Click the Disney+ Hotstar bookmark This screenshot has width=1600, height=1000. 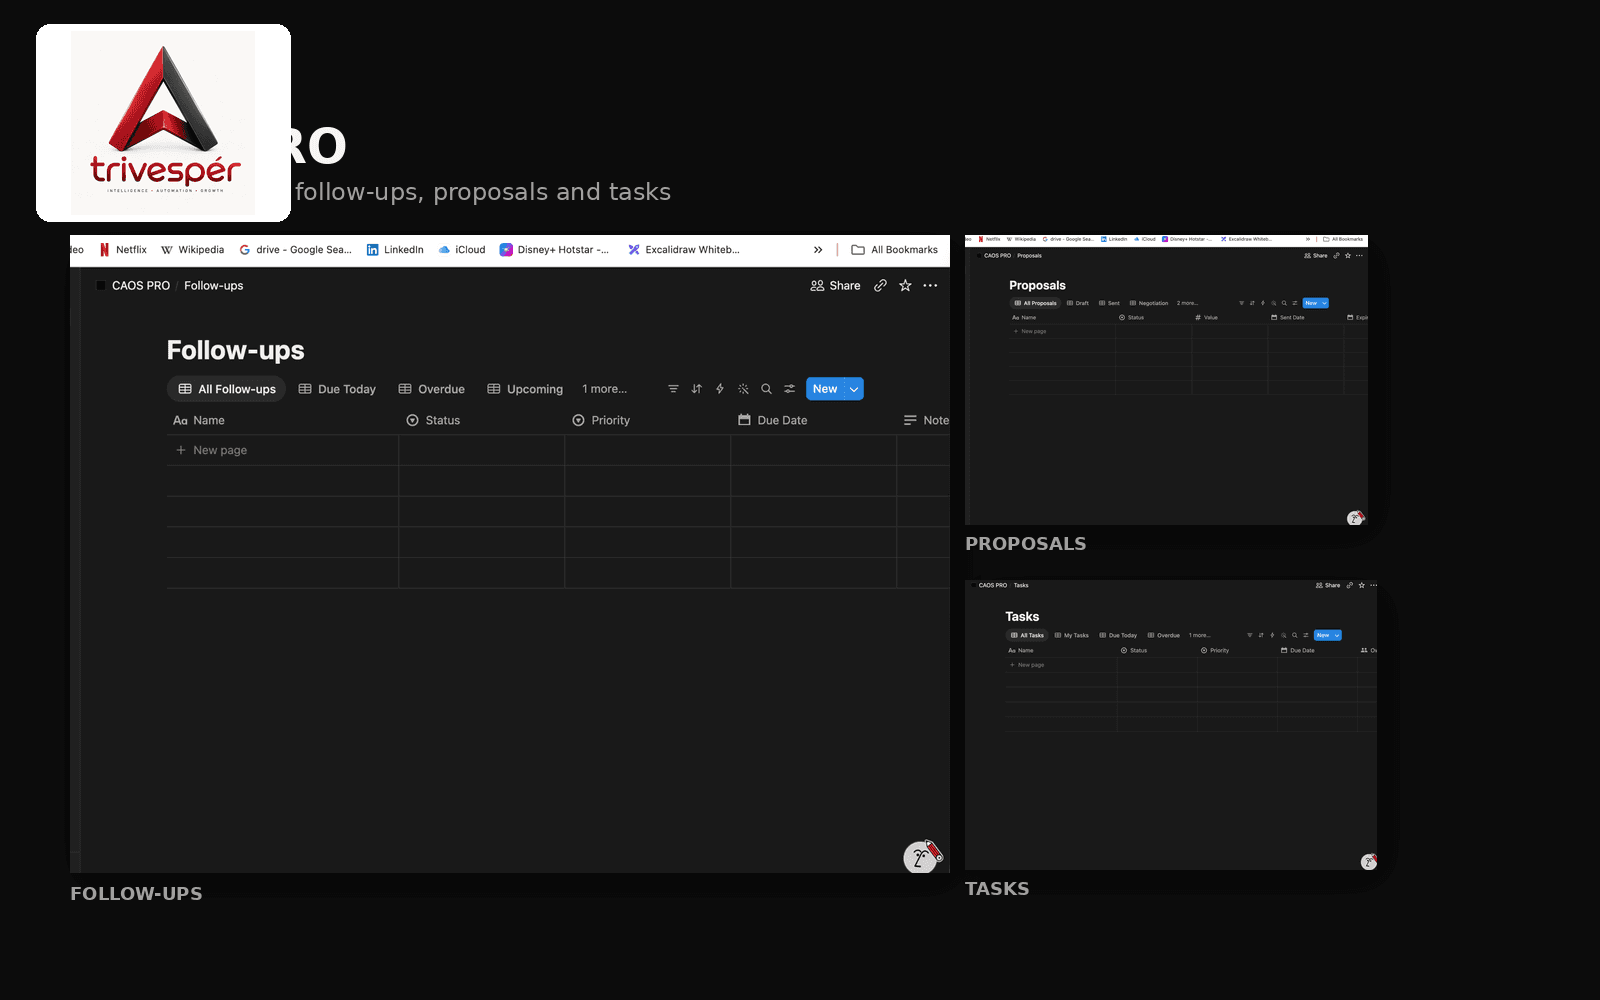coord(554,250)
